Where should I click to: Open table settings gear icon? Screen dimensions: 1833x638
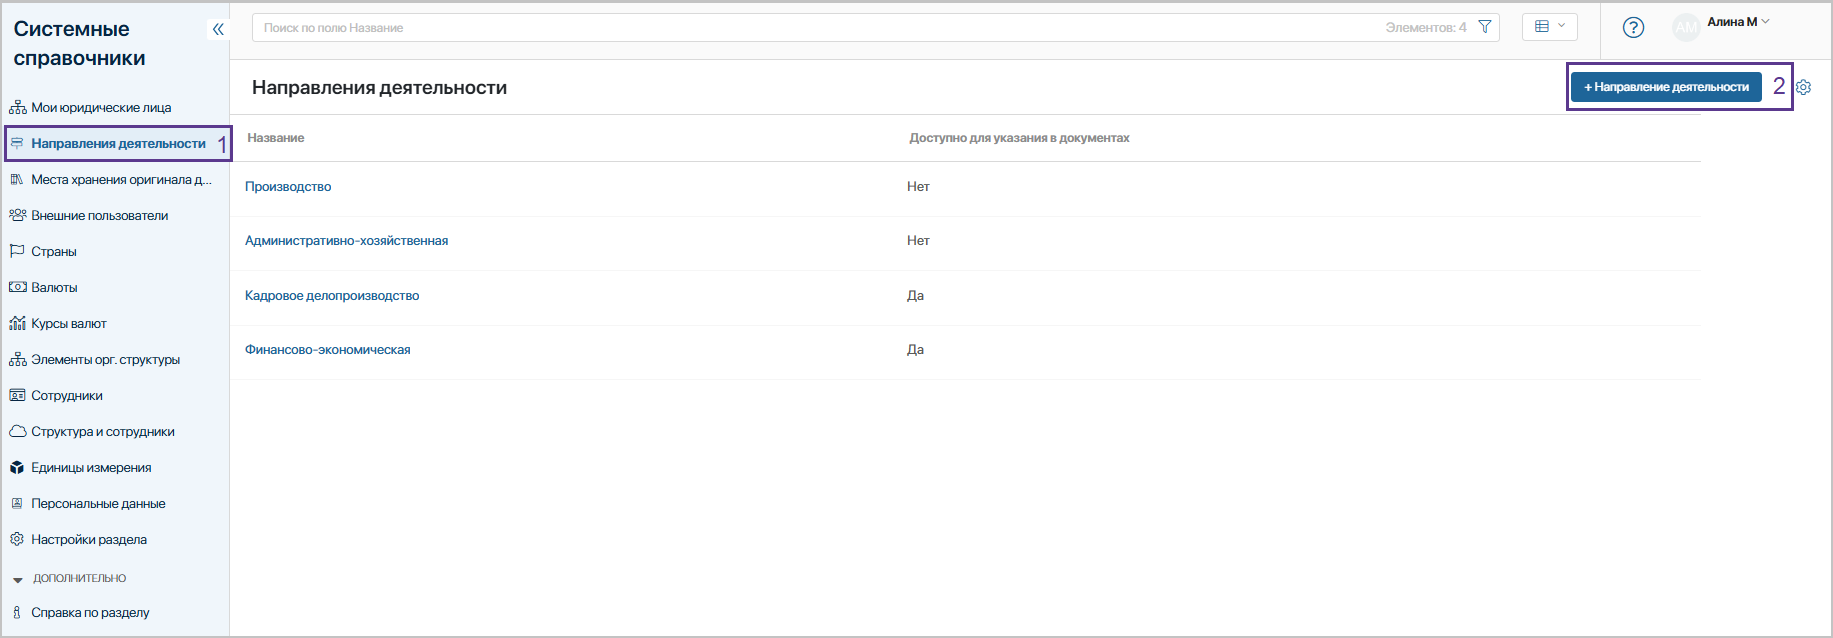pos(1804,88)
